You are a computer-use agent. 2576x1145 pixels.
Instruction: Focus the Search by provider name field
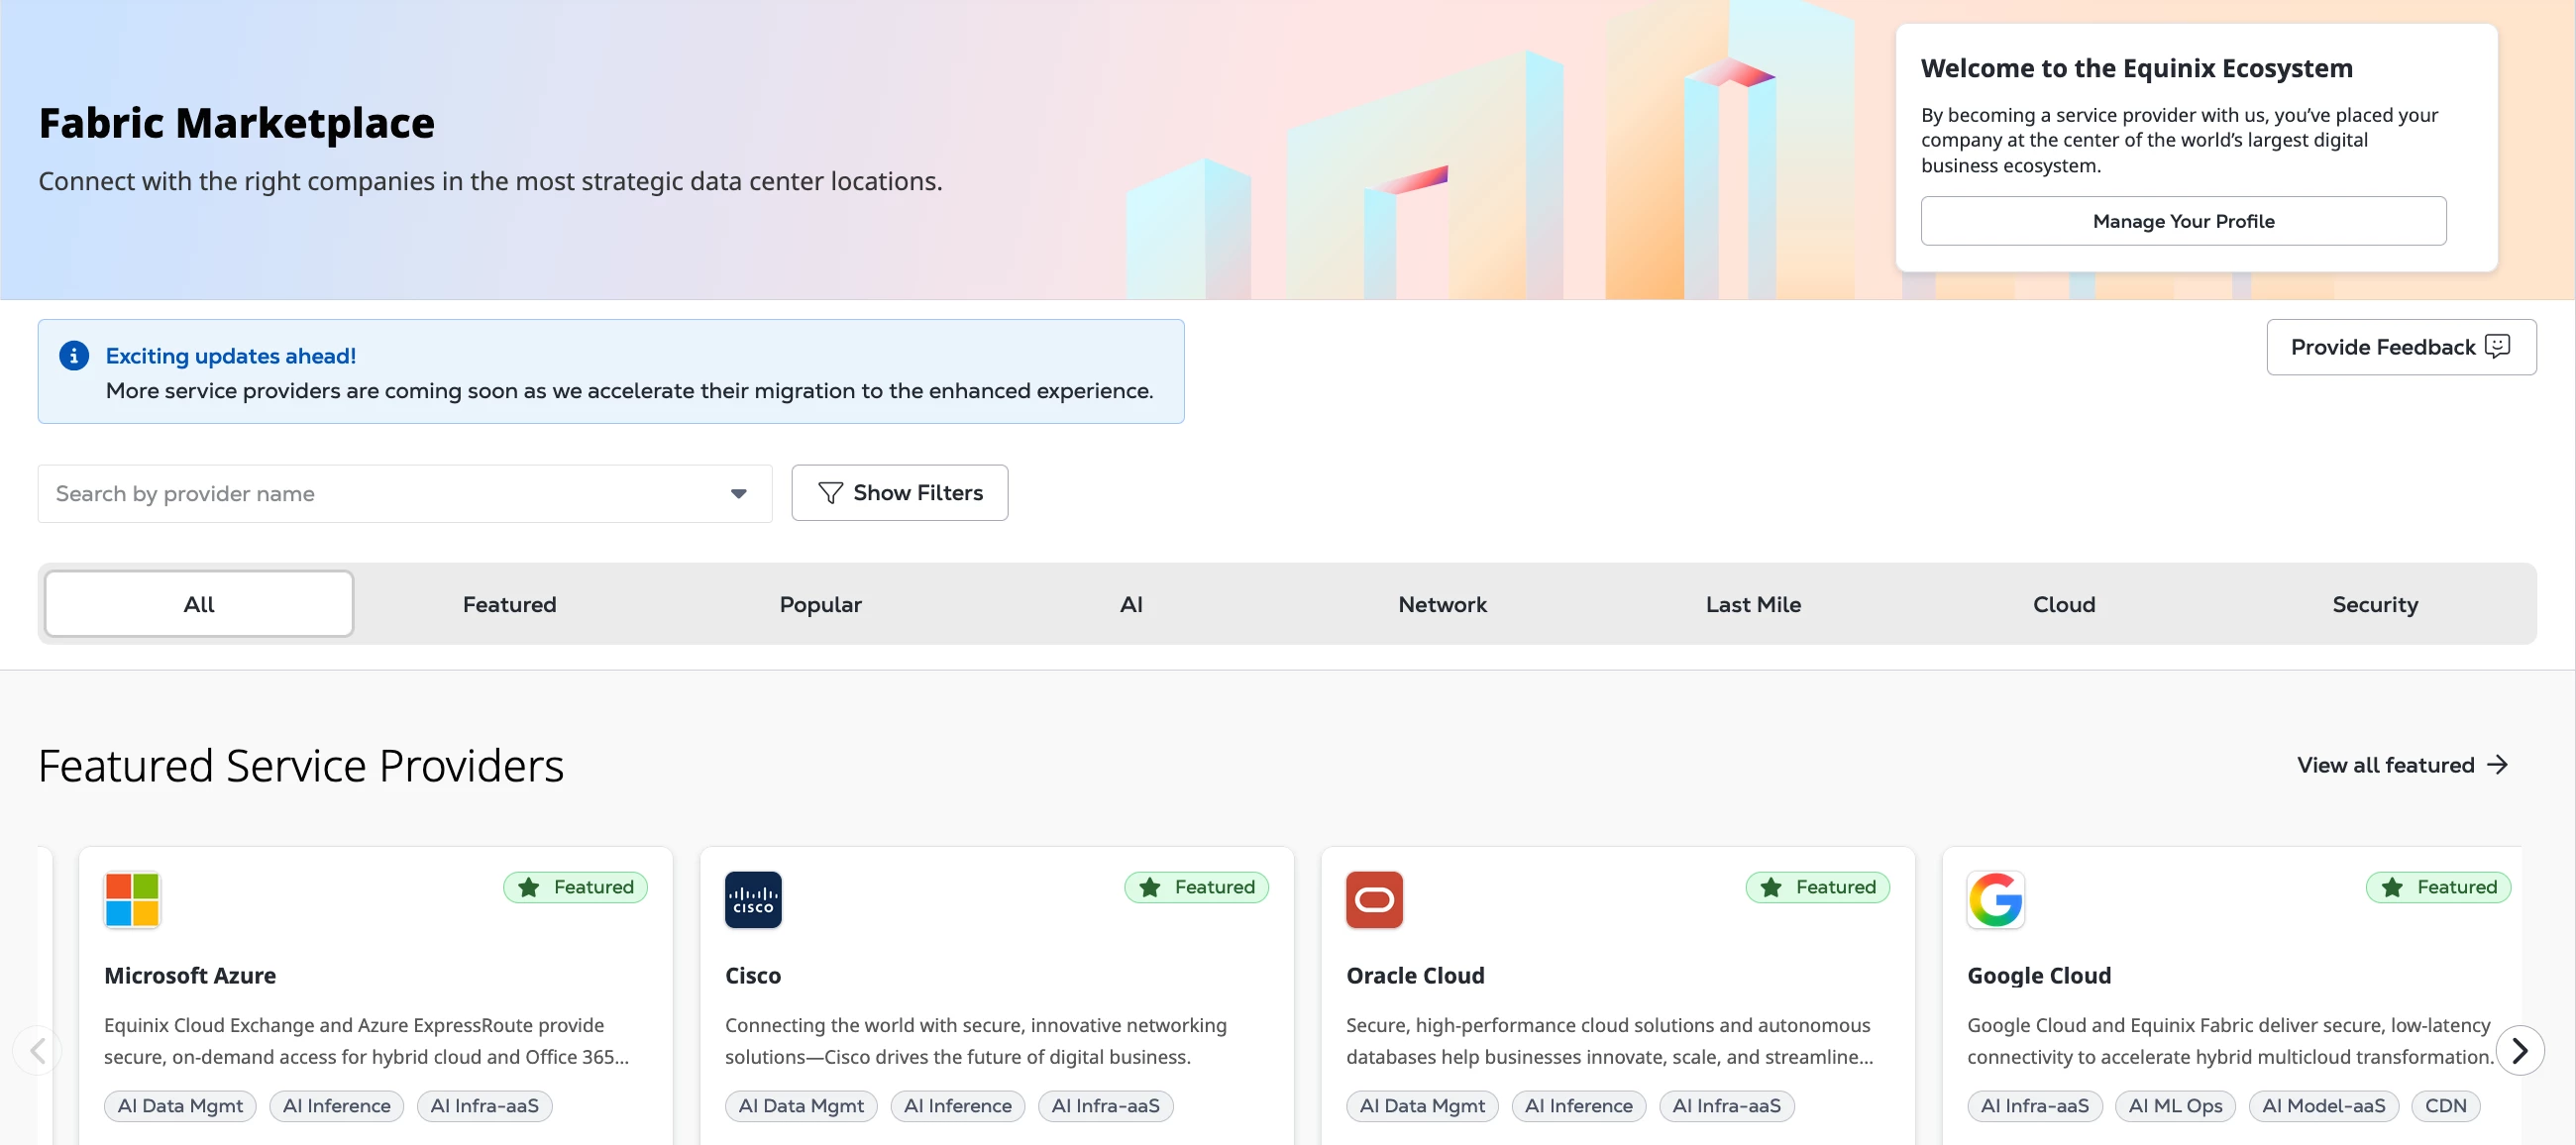(x=405, y=494)
